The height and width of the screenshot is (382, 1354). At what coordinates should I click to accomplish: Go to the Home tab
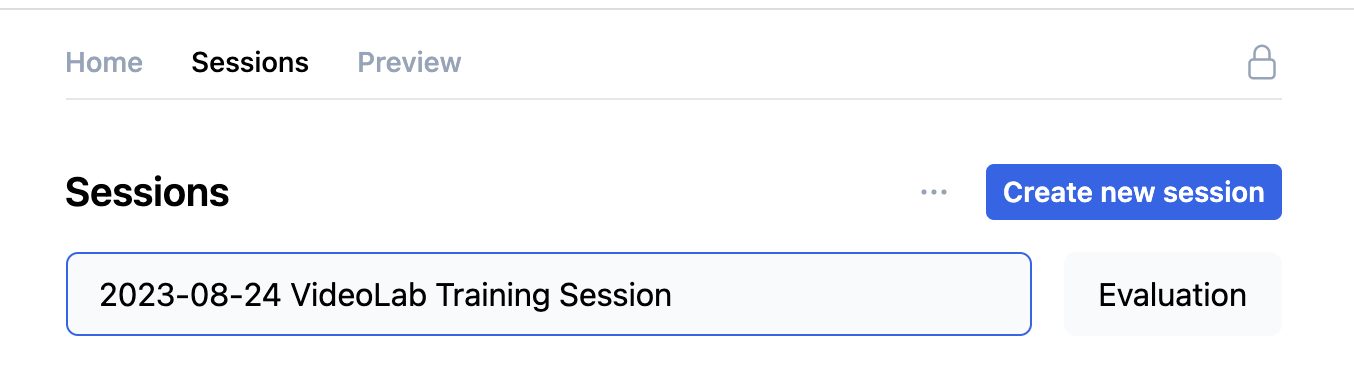coord(104,62)
